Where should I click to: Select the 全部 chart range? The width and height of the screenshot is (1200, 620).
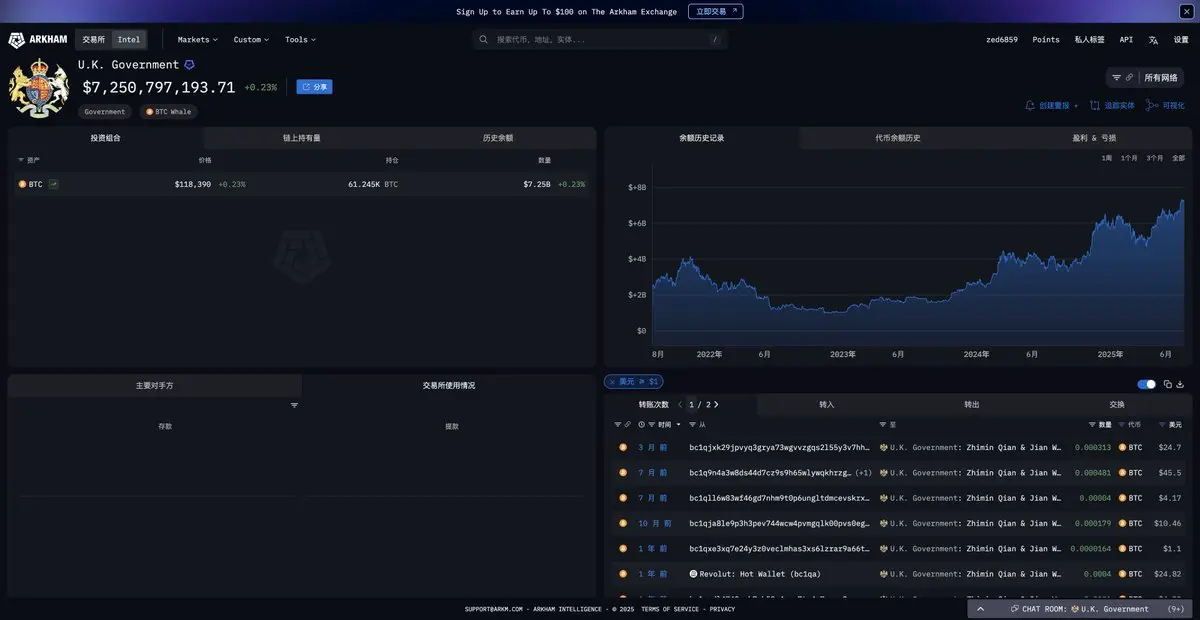tap(1178, 158)
